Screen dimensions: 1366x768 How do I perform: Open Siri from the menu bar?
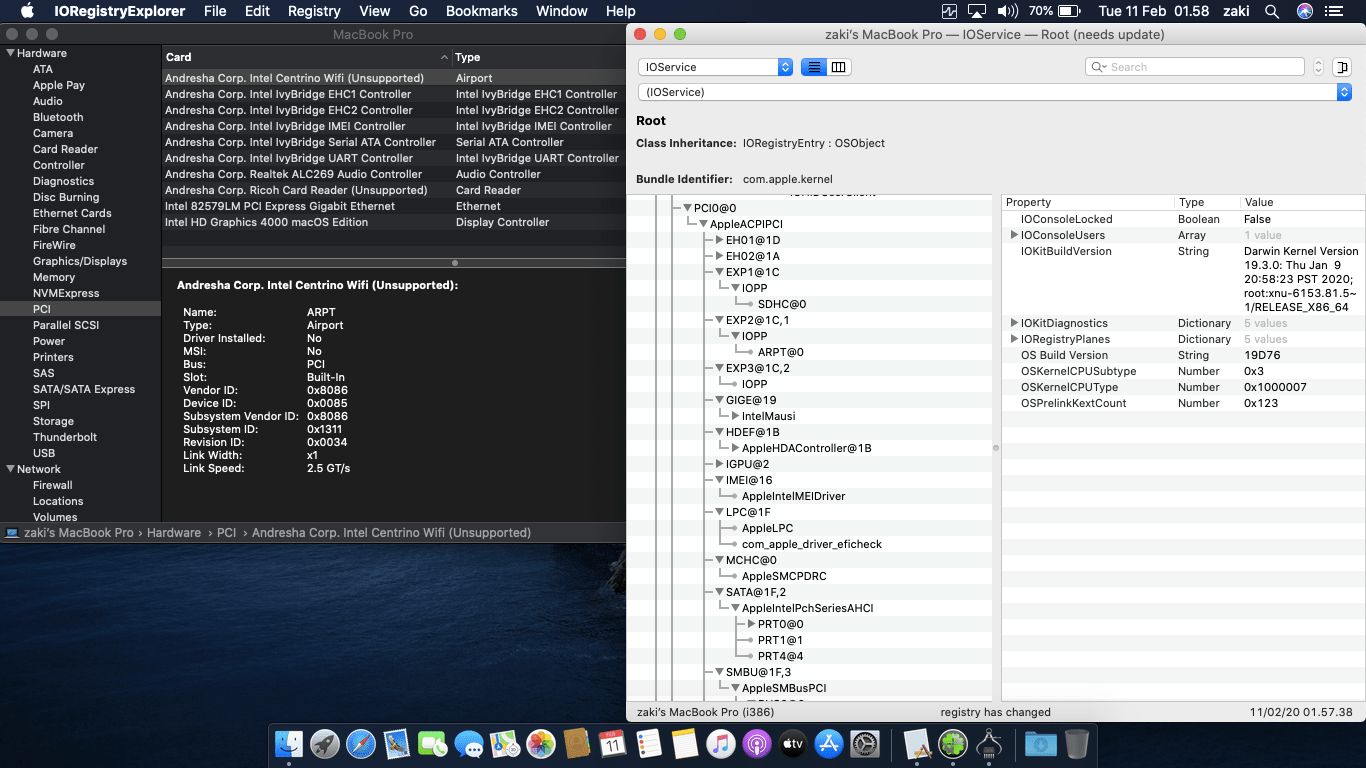[1305, 11]
